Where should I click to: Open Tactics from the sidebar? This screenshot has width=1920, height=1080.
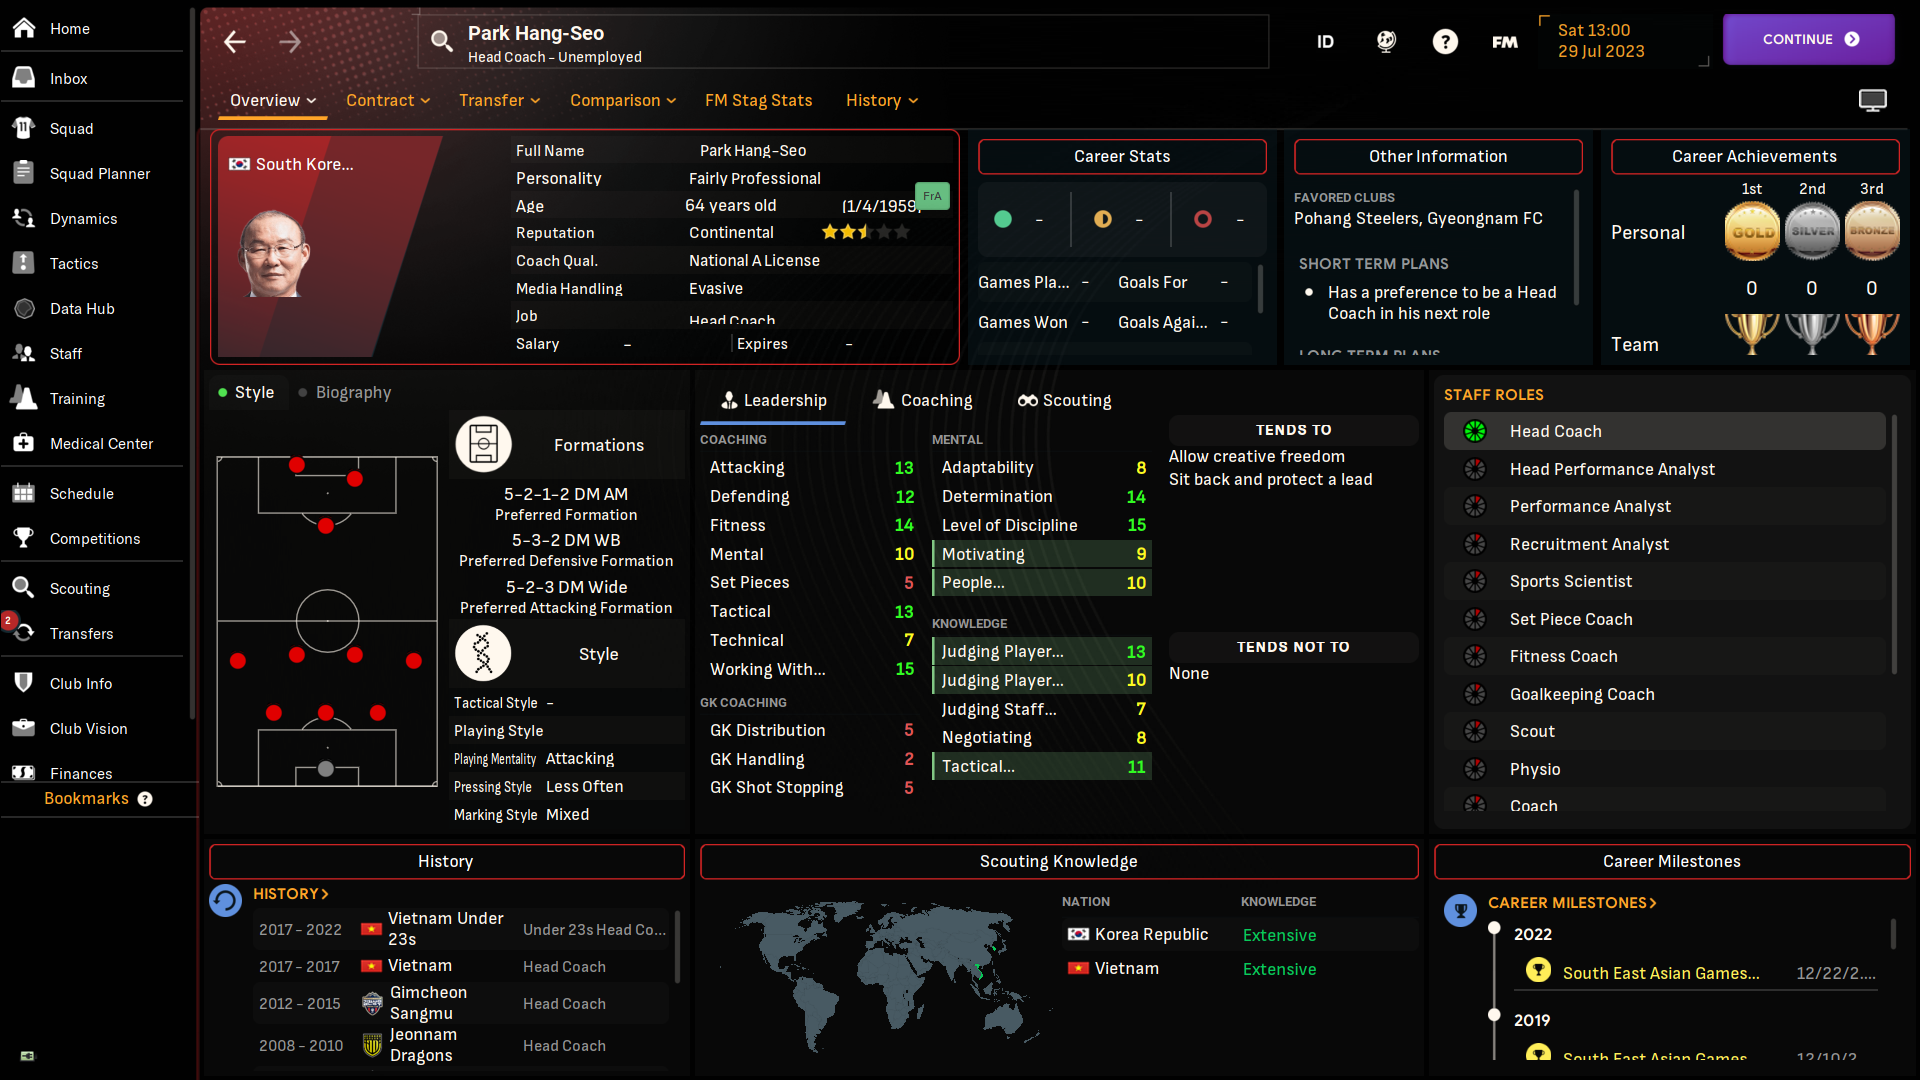point(74,263)
